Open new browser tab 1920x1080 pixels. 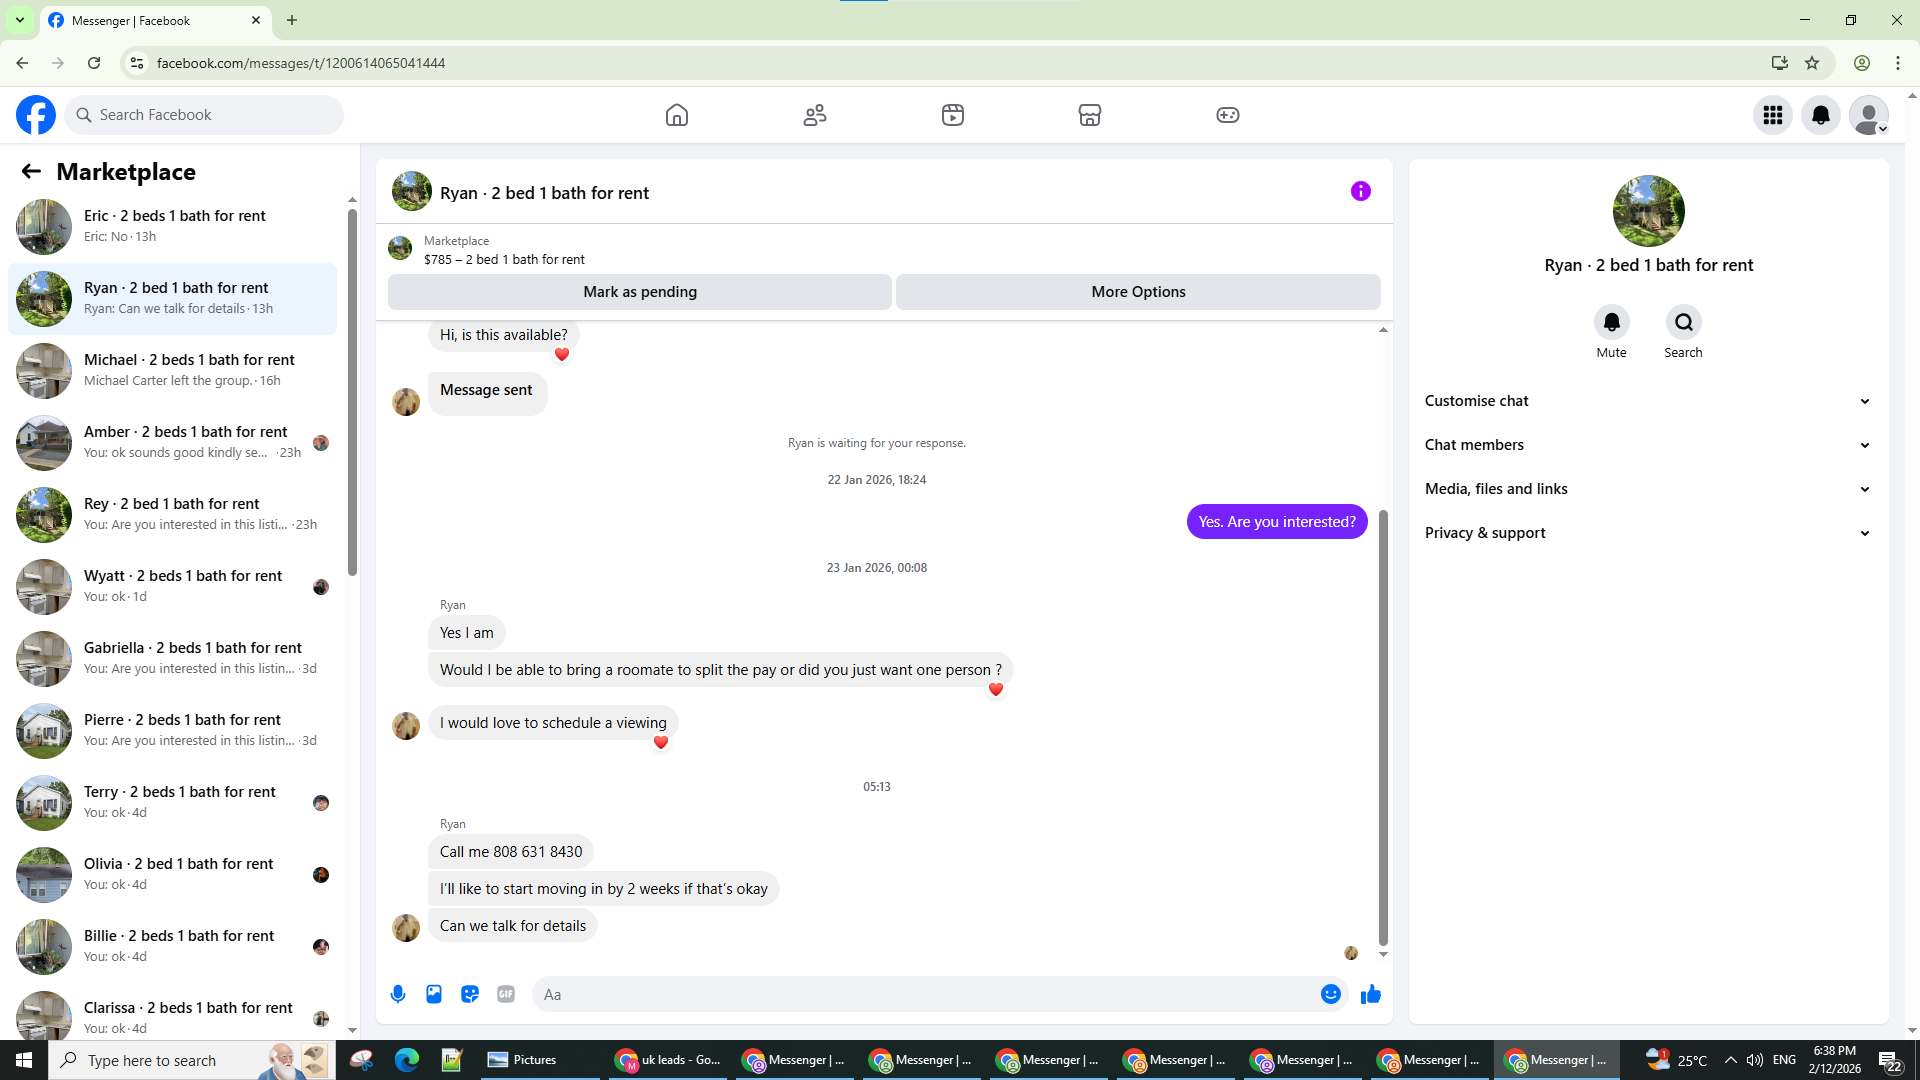[x=292, y=20]
